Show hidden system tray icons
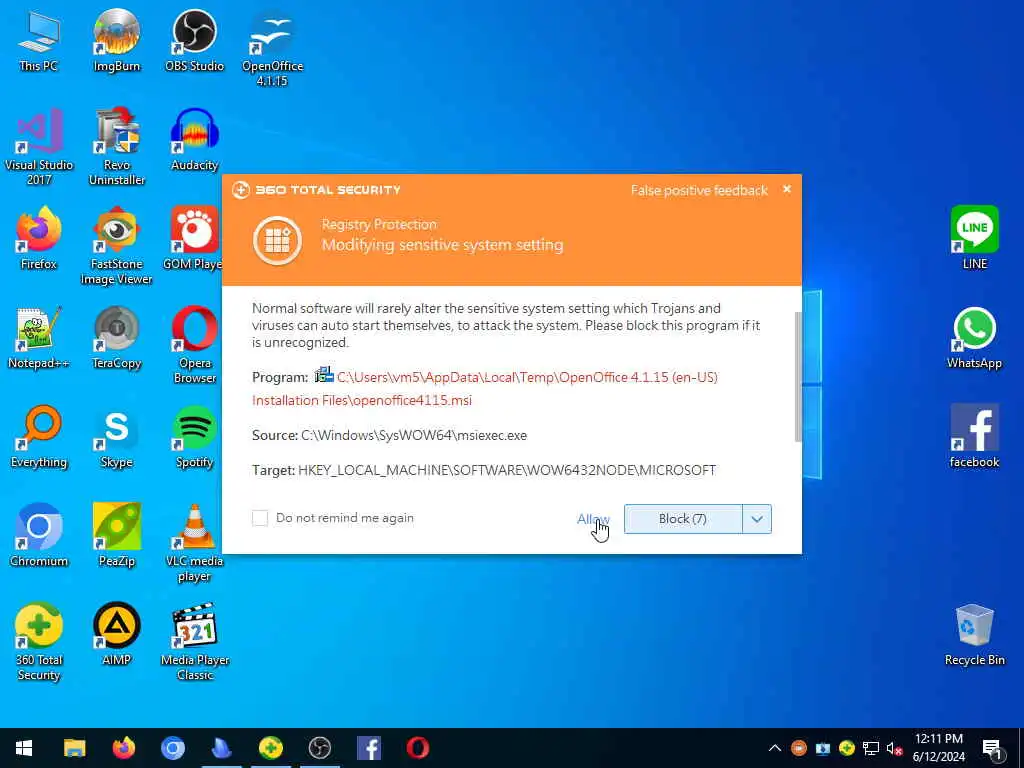1024x768 pixels. (775, 748)
